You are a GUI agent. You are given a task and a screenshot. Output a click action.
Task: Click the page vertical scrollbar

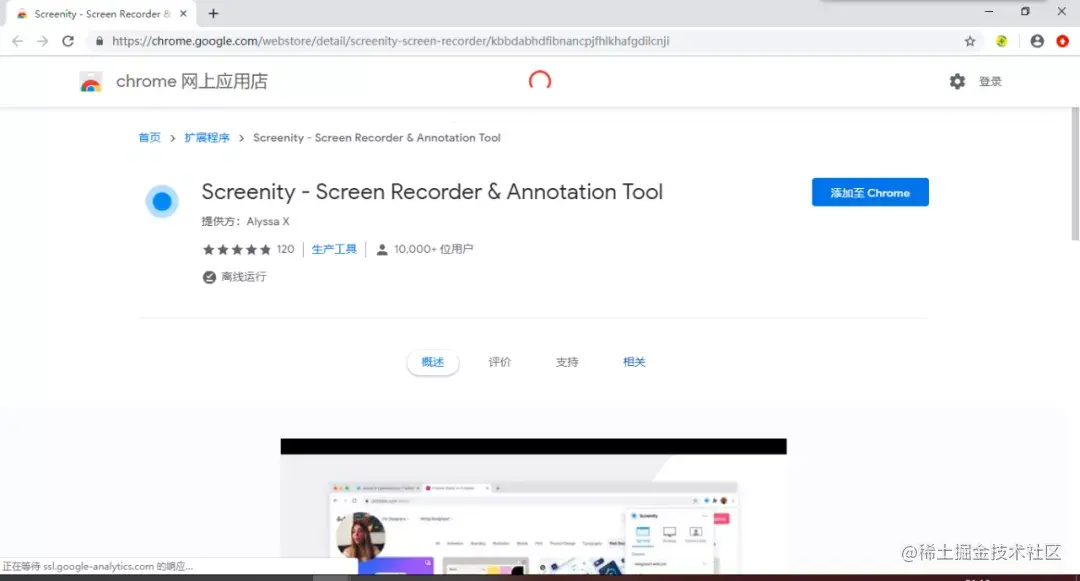tap(1074, 173)
